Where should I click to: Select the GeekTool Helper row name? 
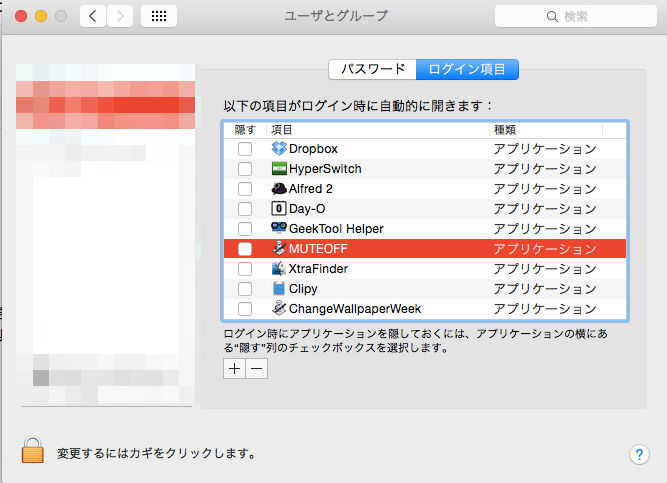(336, 229)
